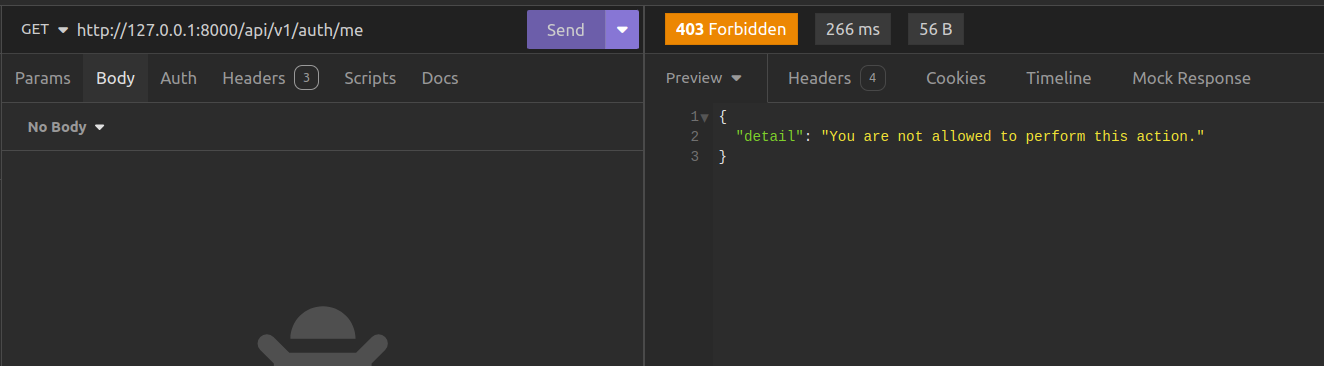Open the Send options arrow
1324x366 pixels.
click(x=622, y=30)
